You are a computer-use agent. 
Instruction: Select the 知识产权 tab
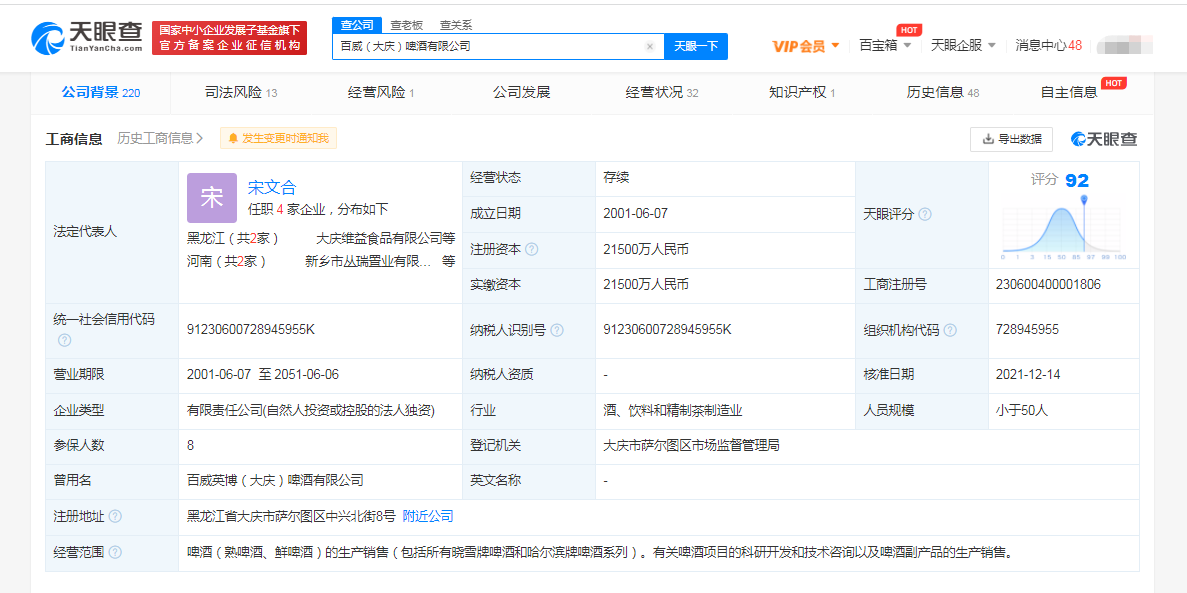point(802,93)
